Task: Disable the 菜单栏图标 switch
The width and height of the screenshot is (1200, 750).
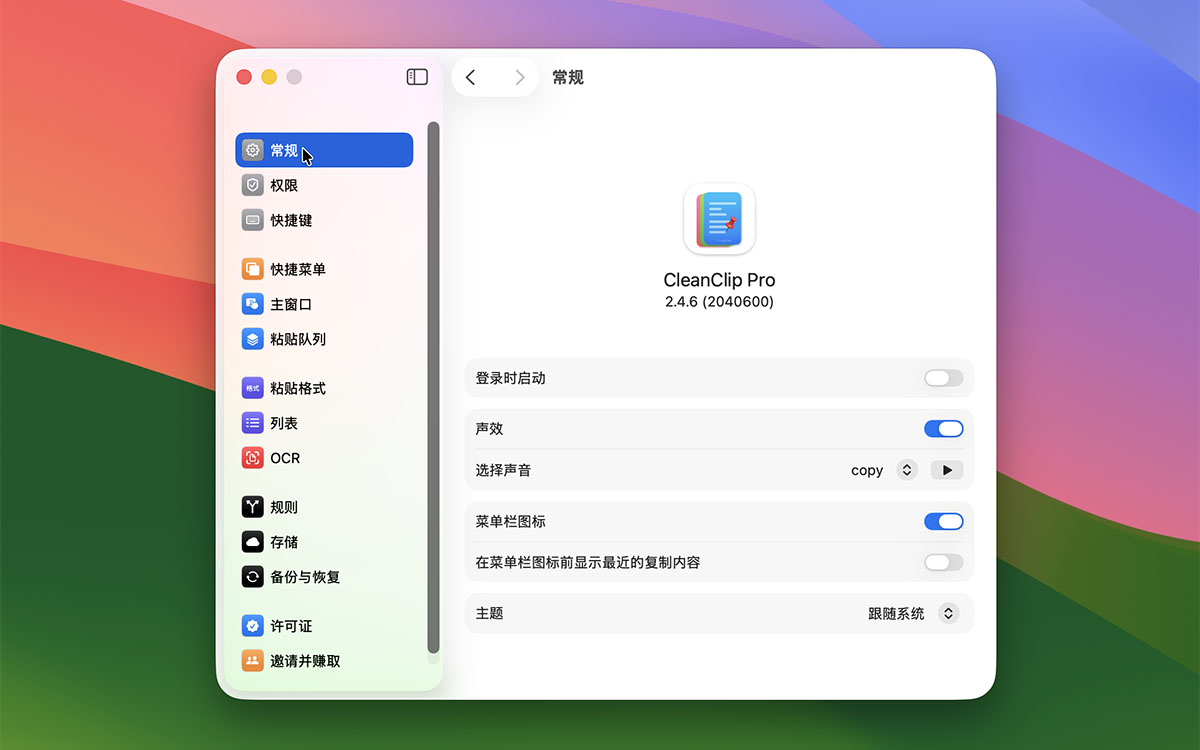Action: point(943,521)
